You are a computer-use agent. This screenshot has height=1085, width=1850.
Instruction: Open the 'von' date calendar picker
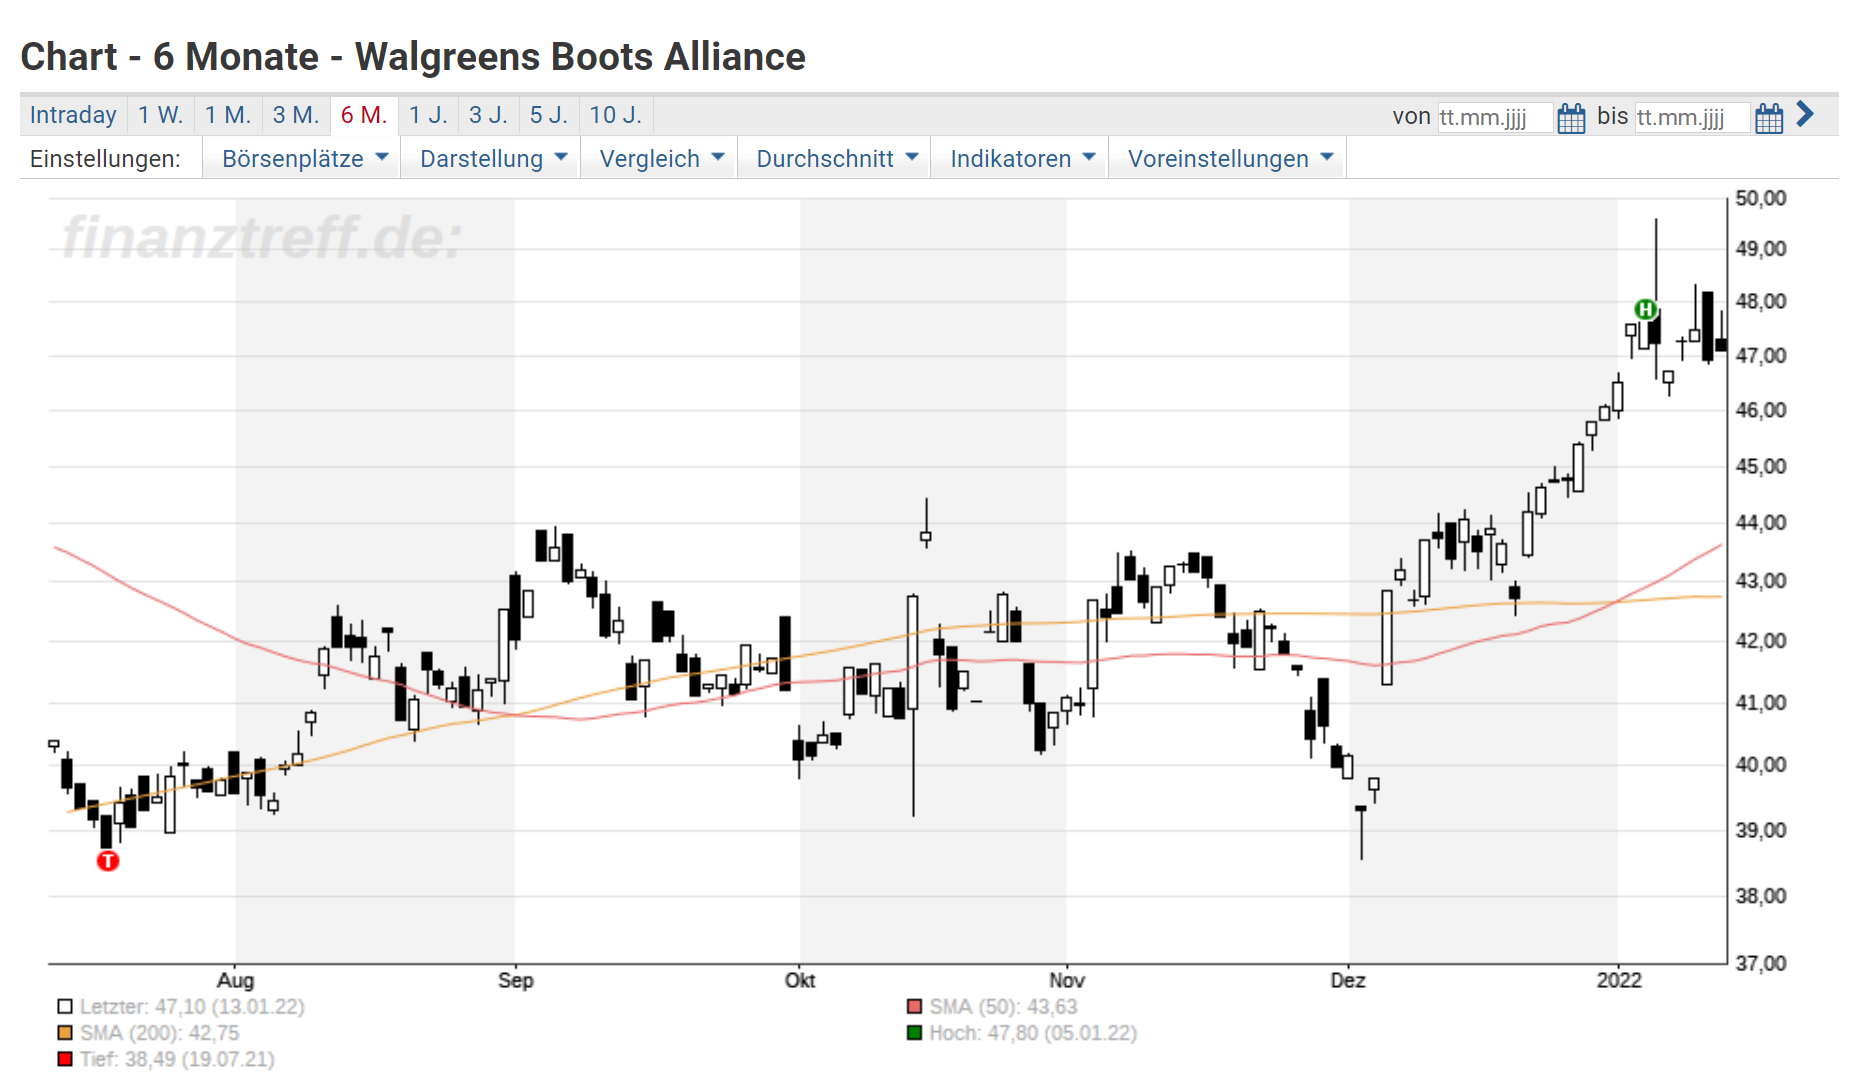(1571, 117)
